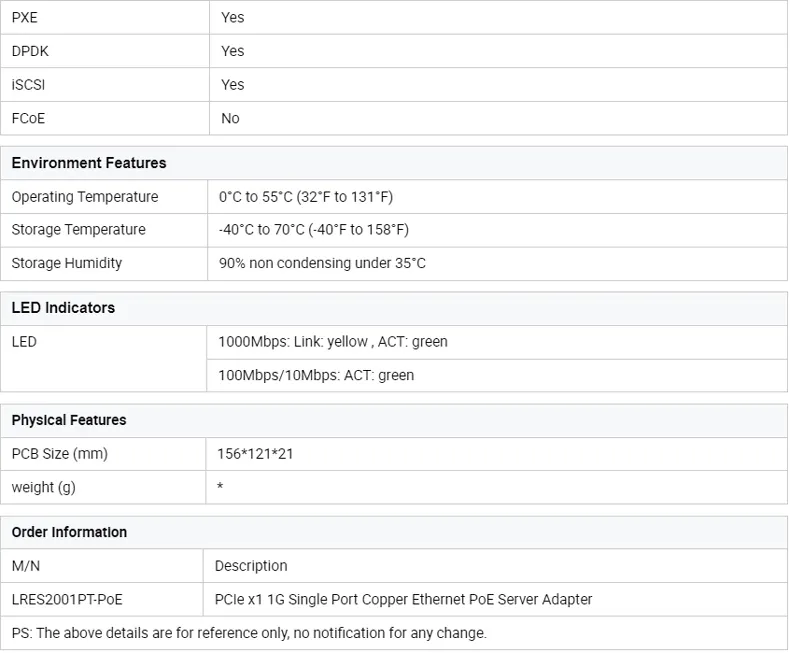Click the iSCSI row label
Screen dimensions: 790x653
tap(28, 85)
